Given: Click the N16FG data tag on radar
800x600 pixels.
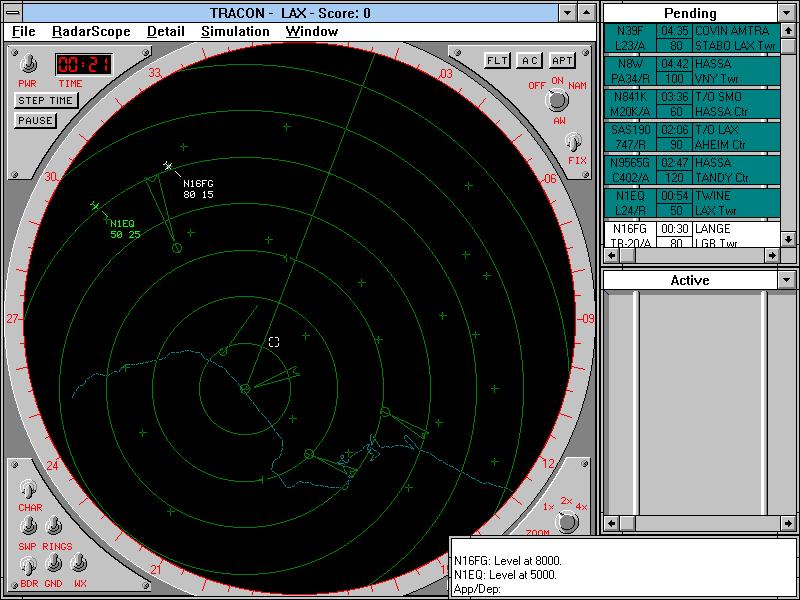Looking at the screenshot, I should pyautogui.click(x=198, y=189).
